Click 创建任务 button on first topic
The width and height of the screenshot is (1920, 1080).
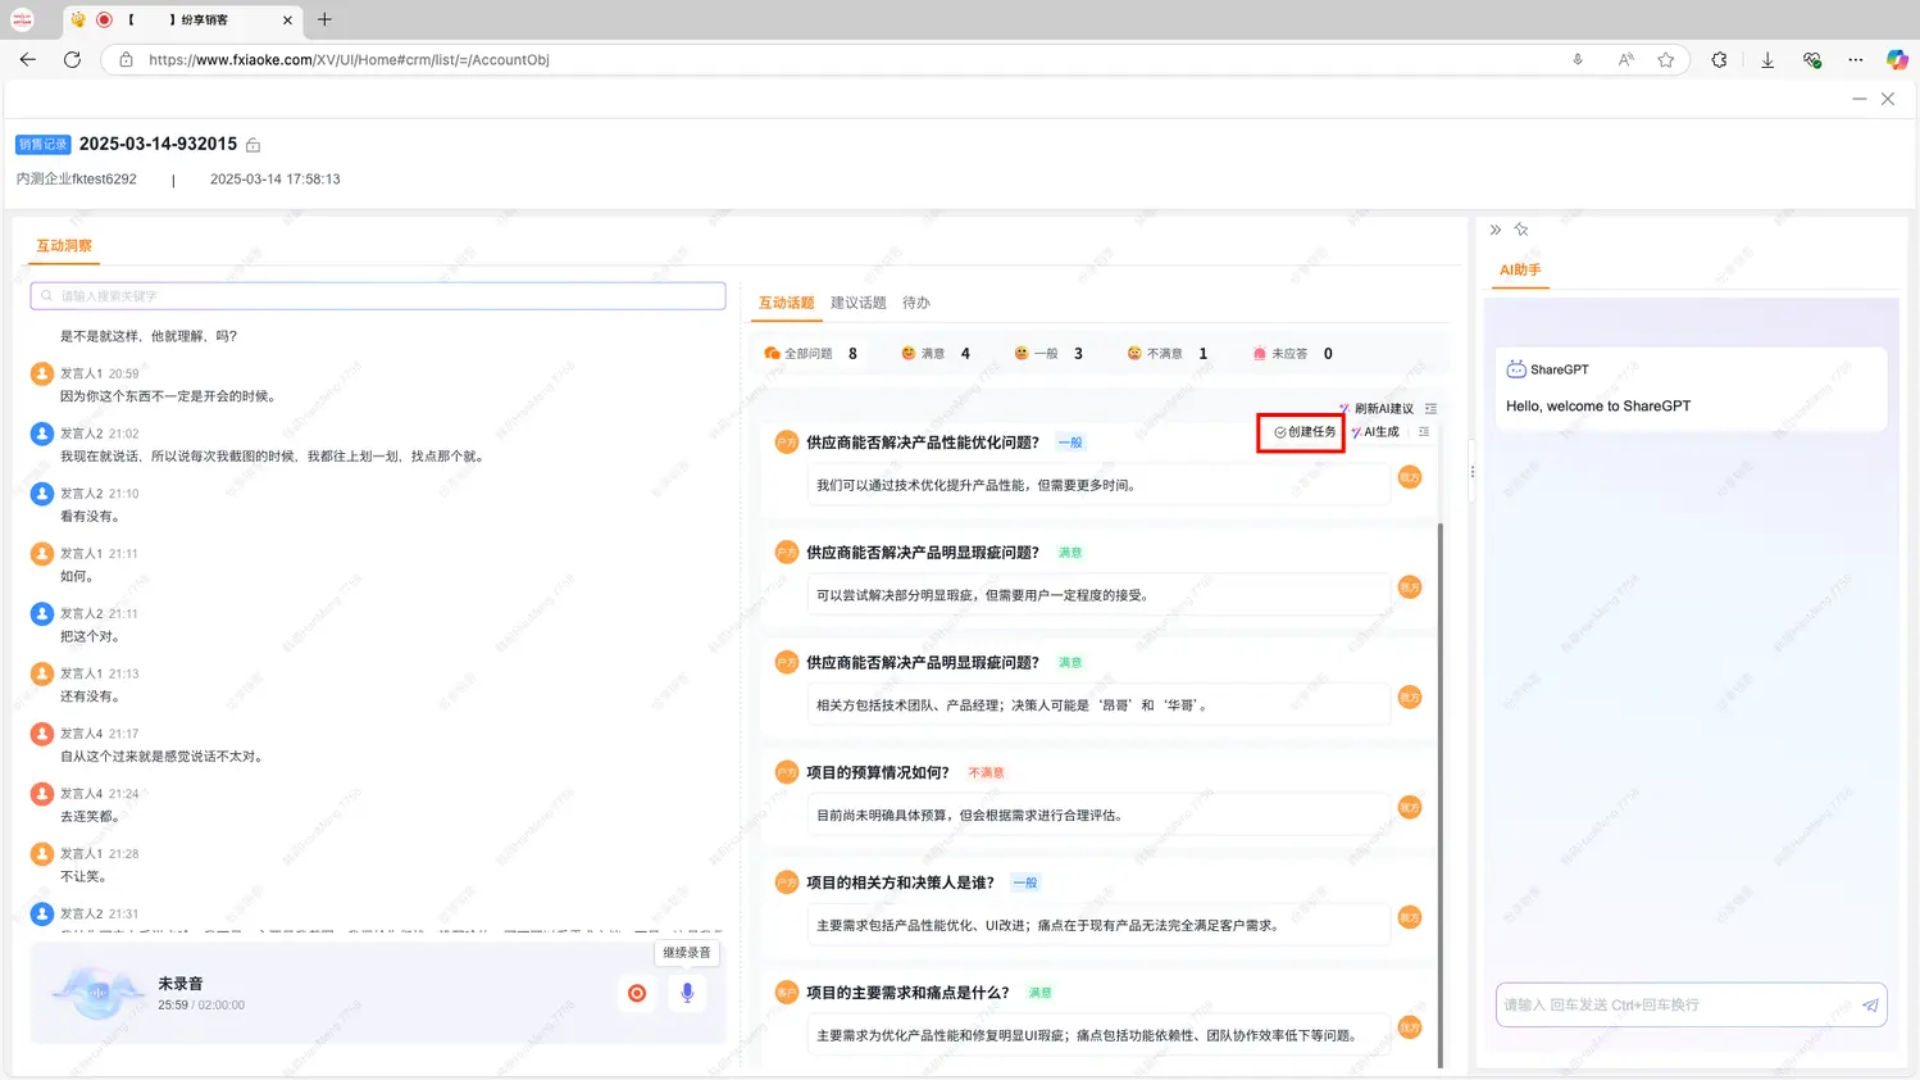point(1305,432)
